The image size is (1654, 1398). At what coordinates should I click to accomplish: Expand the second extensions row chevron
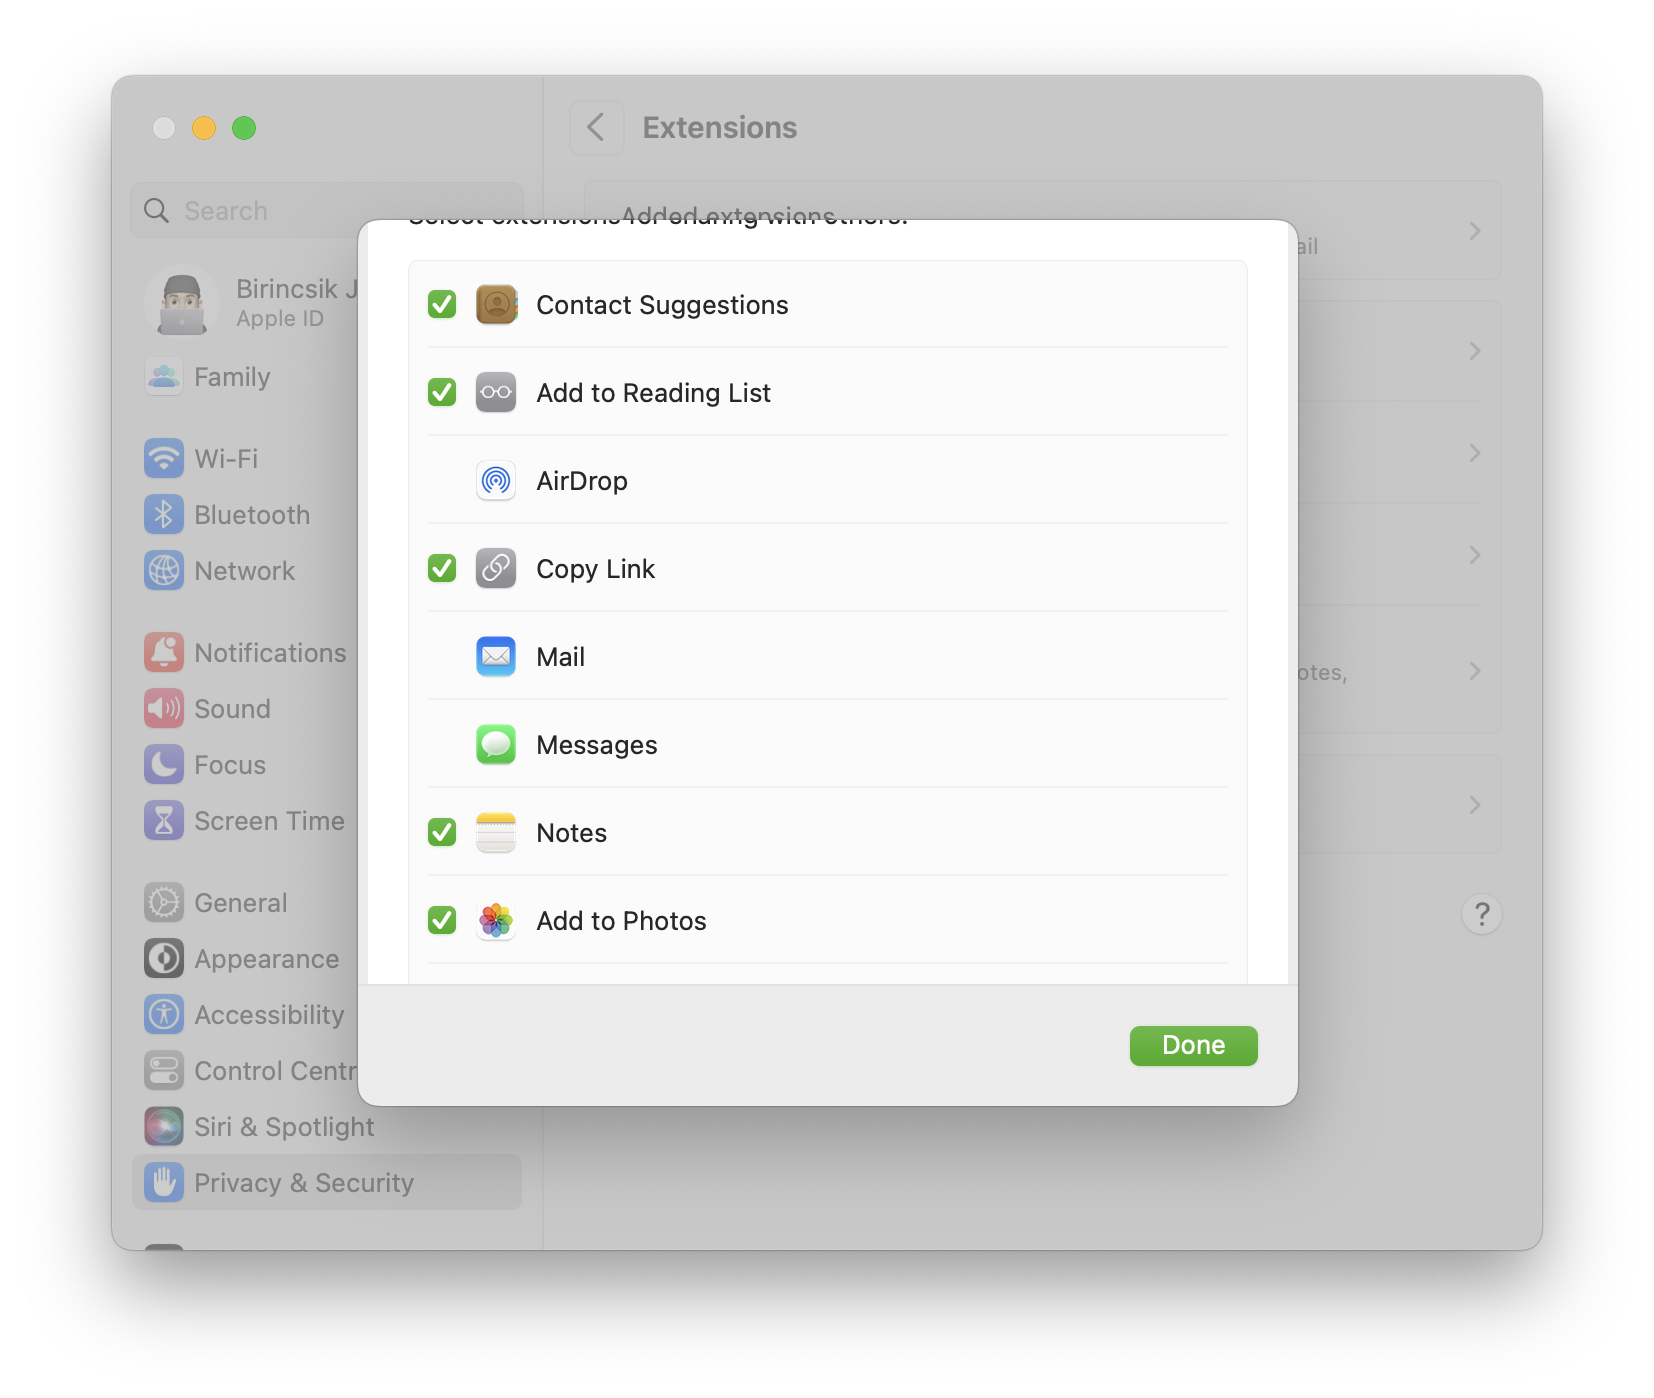1475,351
